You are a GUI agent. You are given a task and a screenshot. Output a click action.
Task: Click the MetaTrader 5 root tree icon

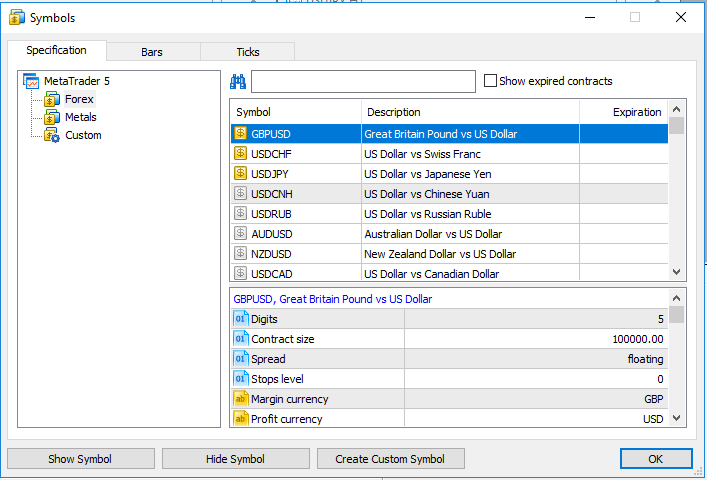(x=31, y=81)
